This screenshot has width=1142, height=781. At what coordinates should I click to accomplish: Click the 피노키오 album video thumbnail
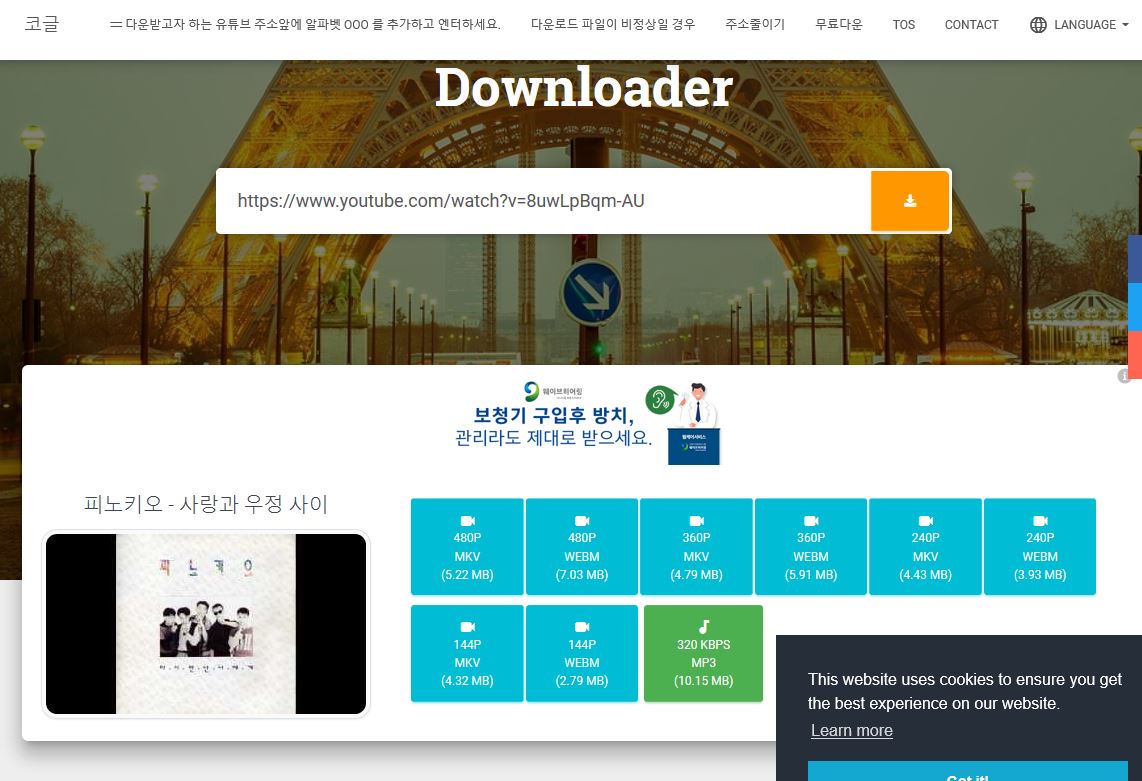pos(206,624)
